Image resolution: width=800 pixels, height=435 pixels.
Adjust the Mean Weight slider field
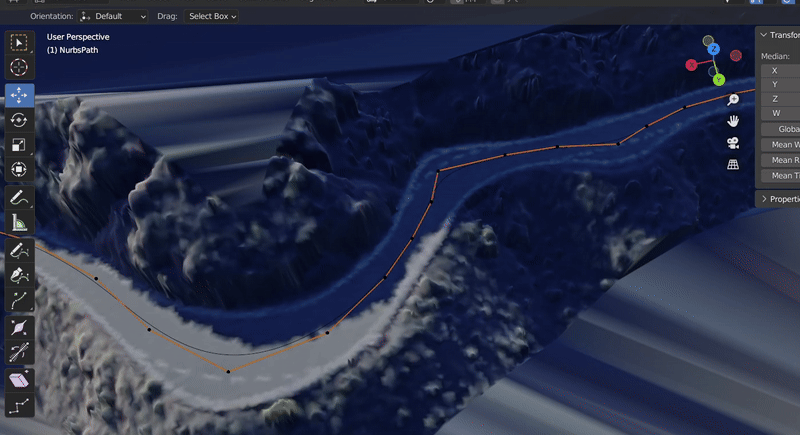781,145
